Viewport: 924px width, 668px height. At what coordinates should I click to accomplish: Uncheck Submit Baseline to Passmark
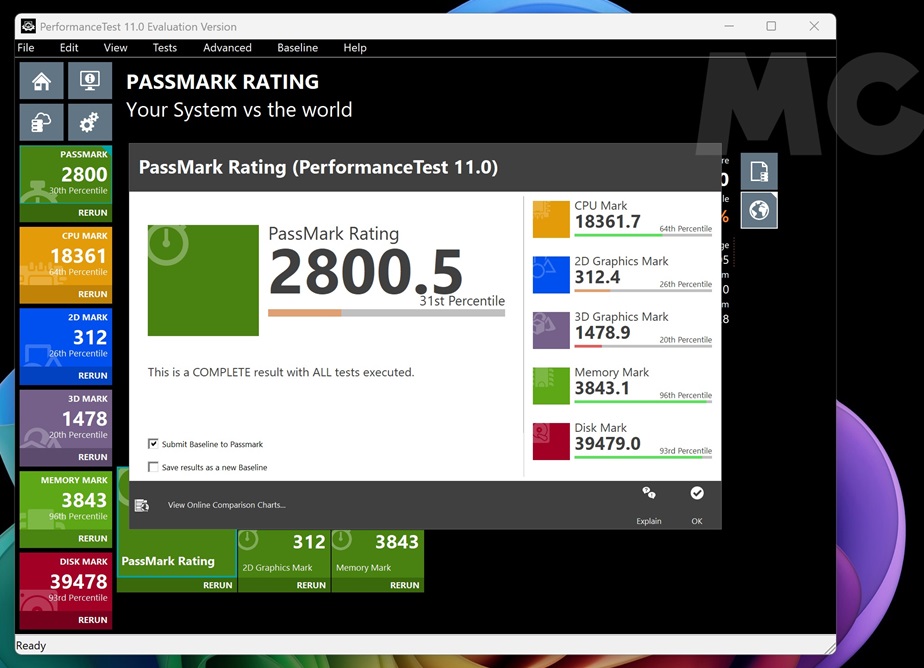pos(153,444)
